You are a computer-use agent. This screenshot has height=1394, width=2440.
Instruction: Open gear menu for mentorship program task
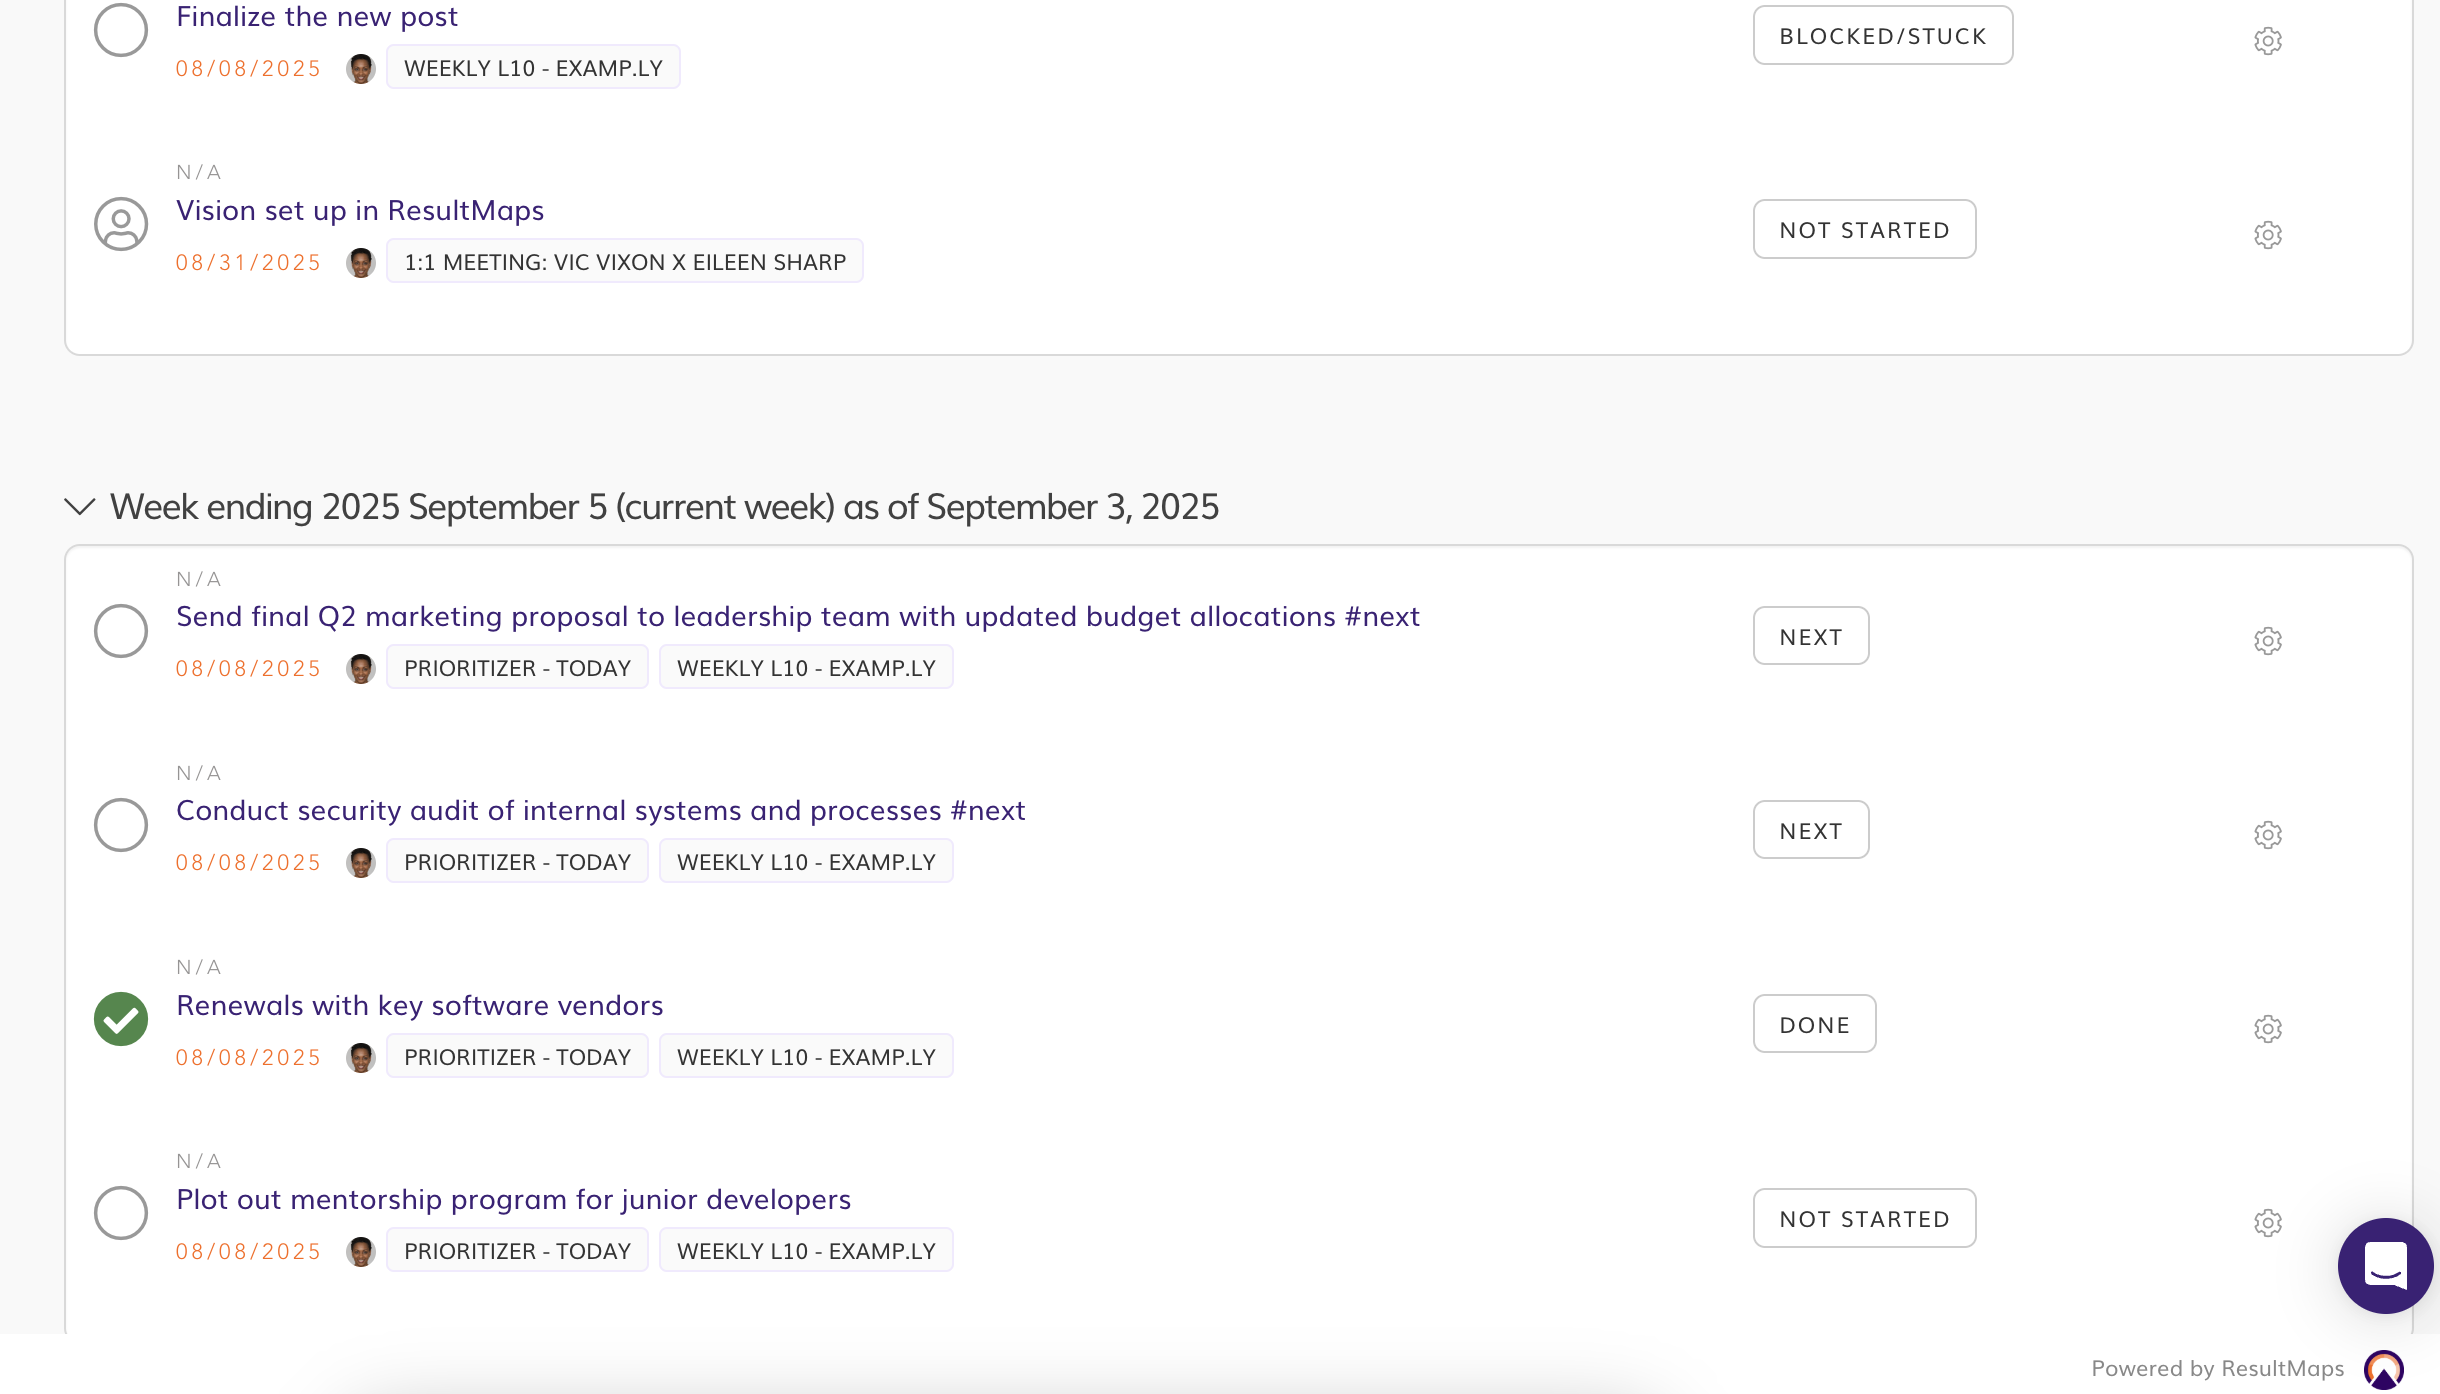[2267, 1223]
